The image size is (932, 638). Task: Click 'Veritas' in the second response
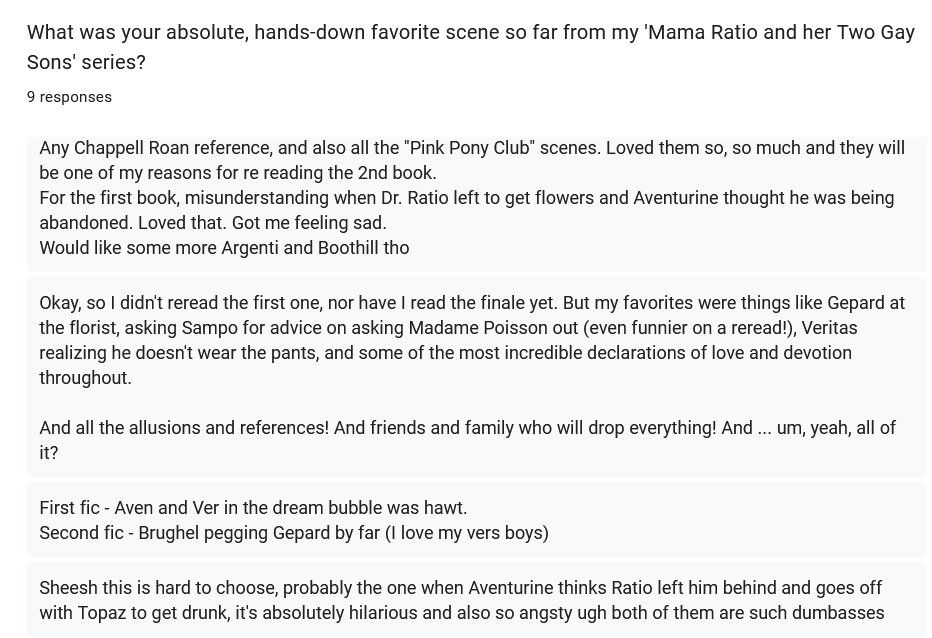coord(829,328)
